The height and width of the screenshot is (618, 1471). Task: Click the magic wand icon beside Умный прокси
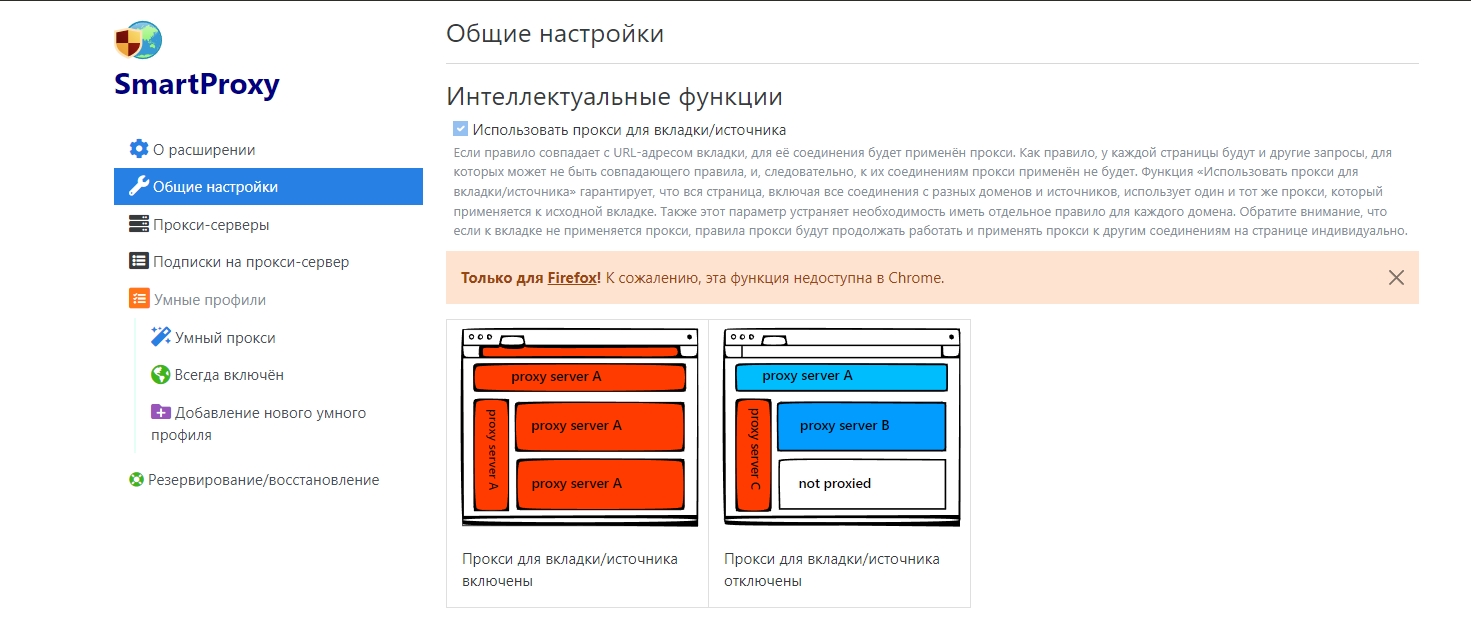click(x=161, y=337)
